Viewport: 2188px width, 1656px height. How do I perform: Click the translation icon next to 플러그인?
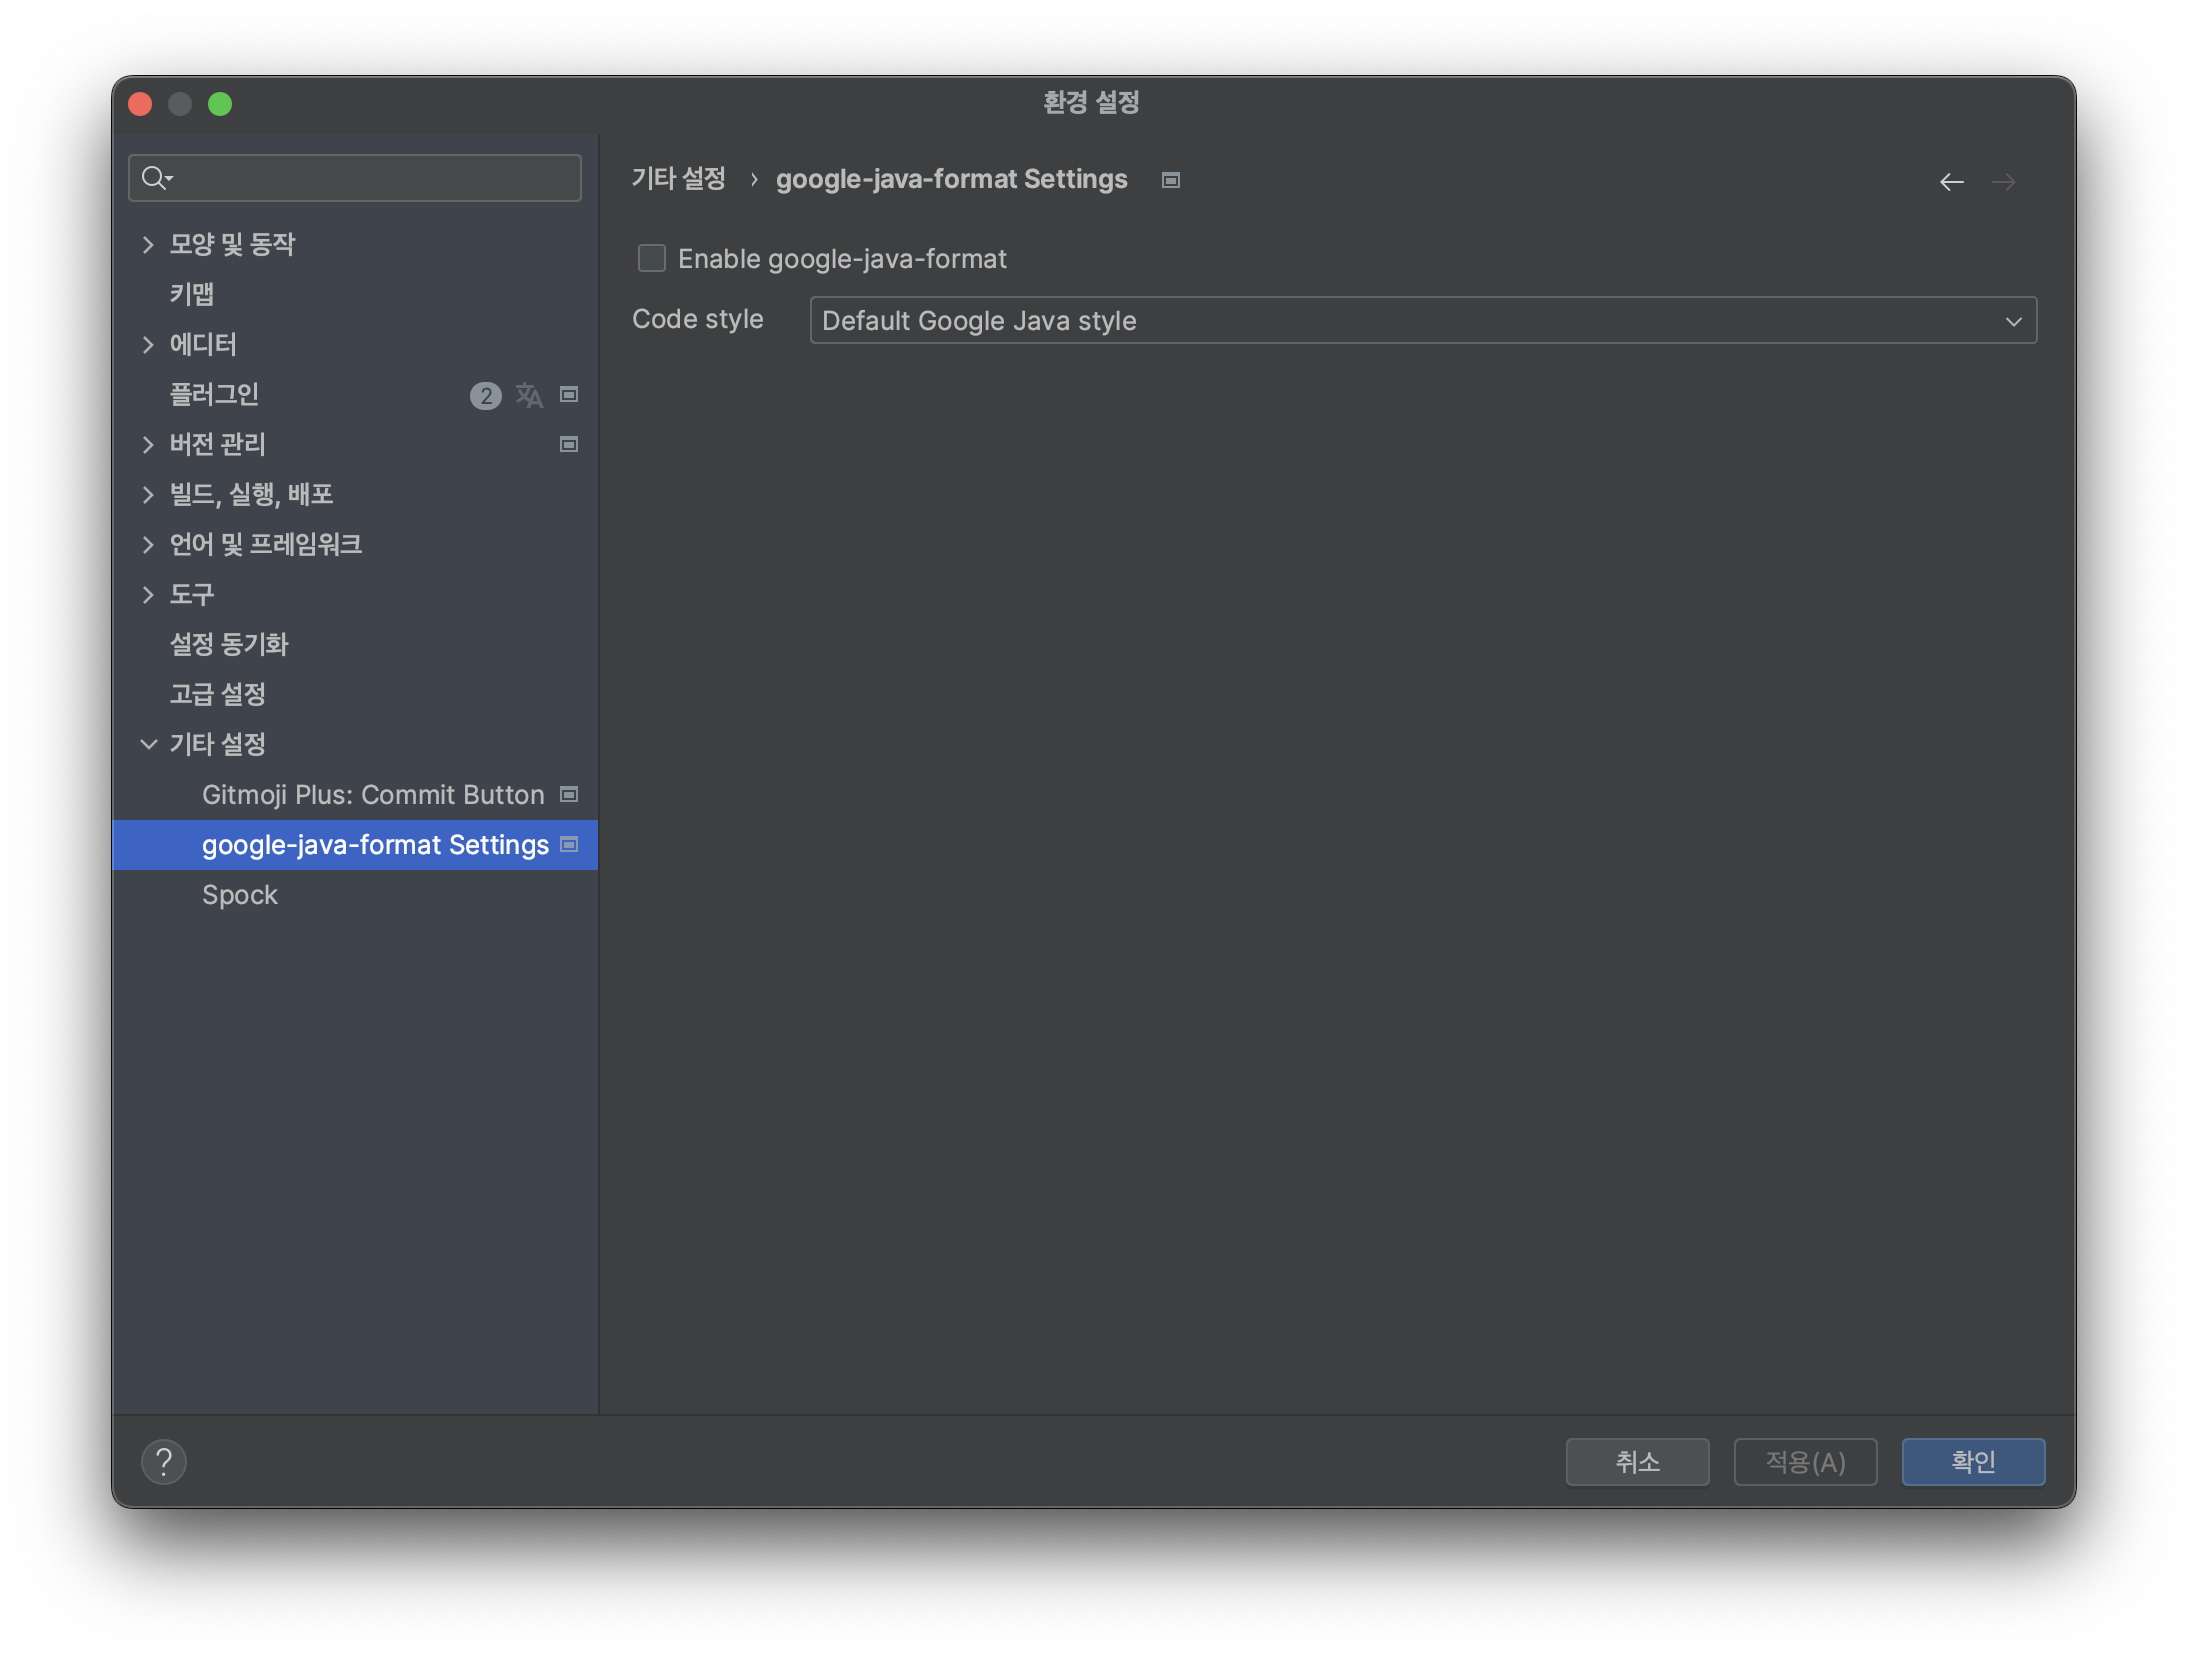(529, 395)
